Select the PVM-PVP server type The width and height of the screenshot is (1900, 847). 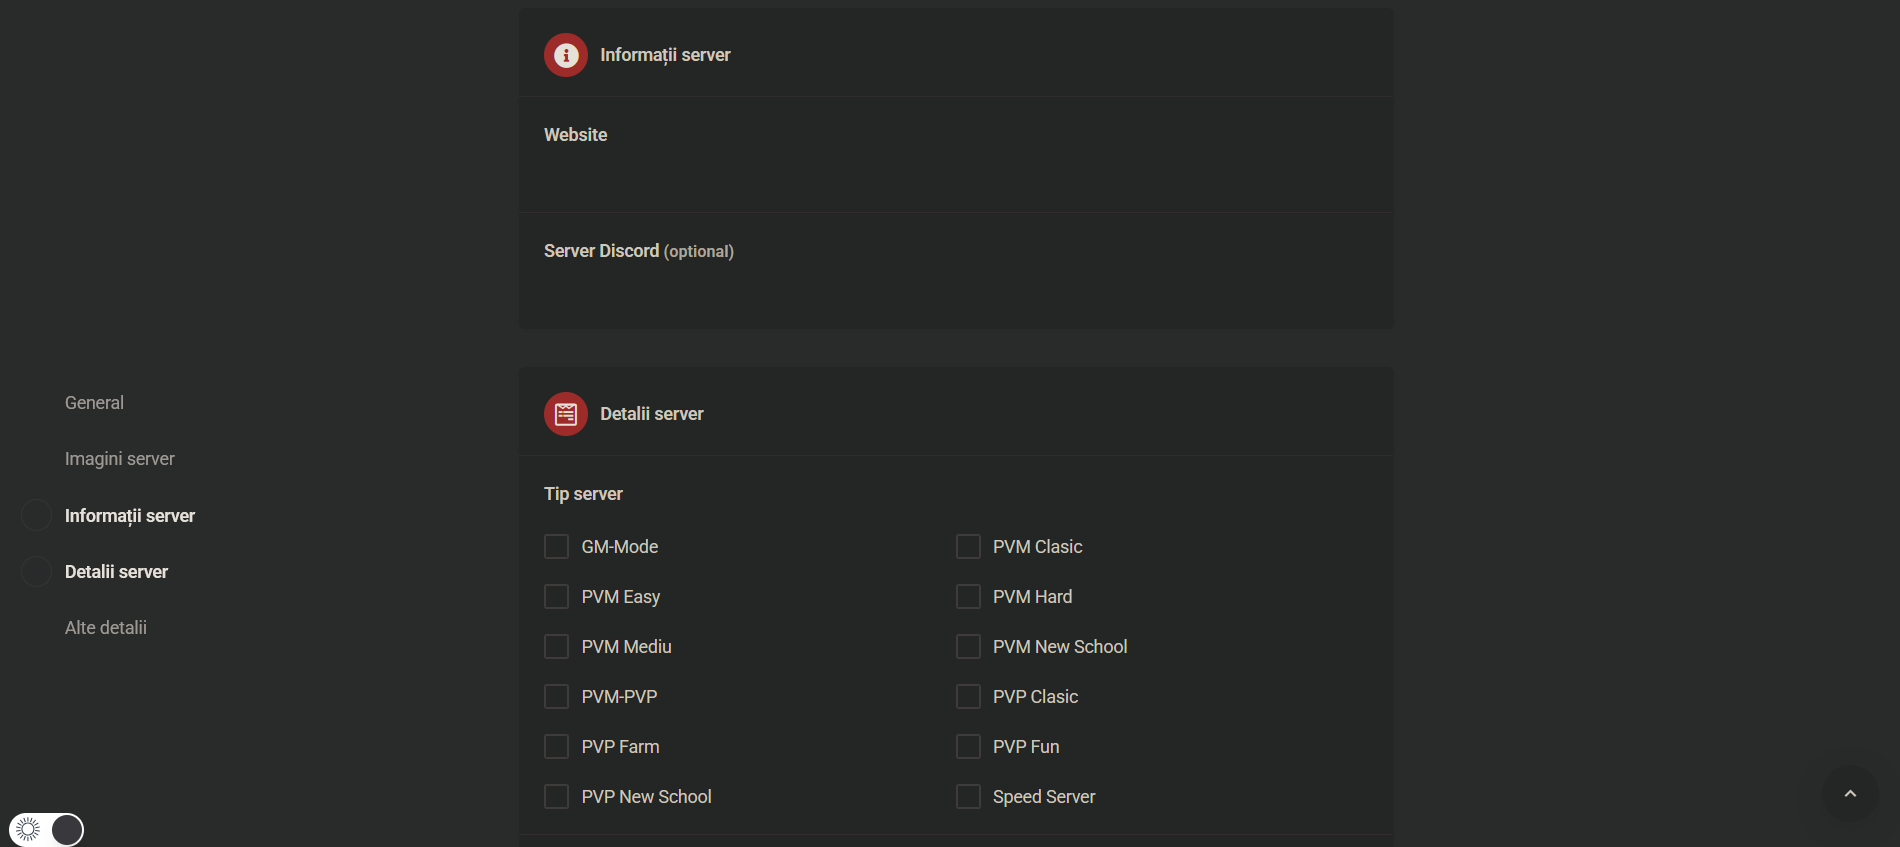557,696
